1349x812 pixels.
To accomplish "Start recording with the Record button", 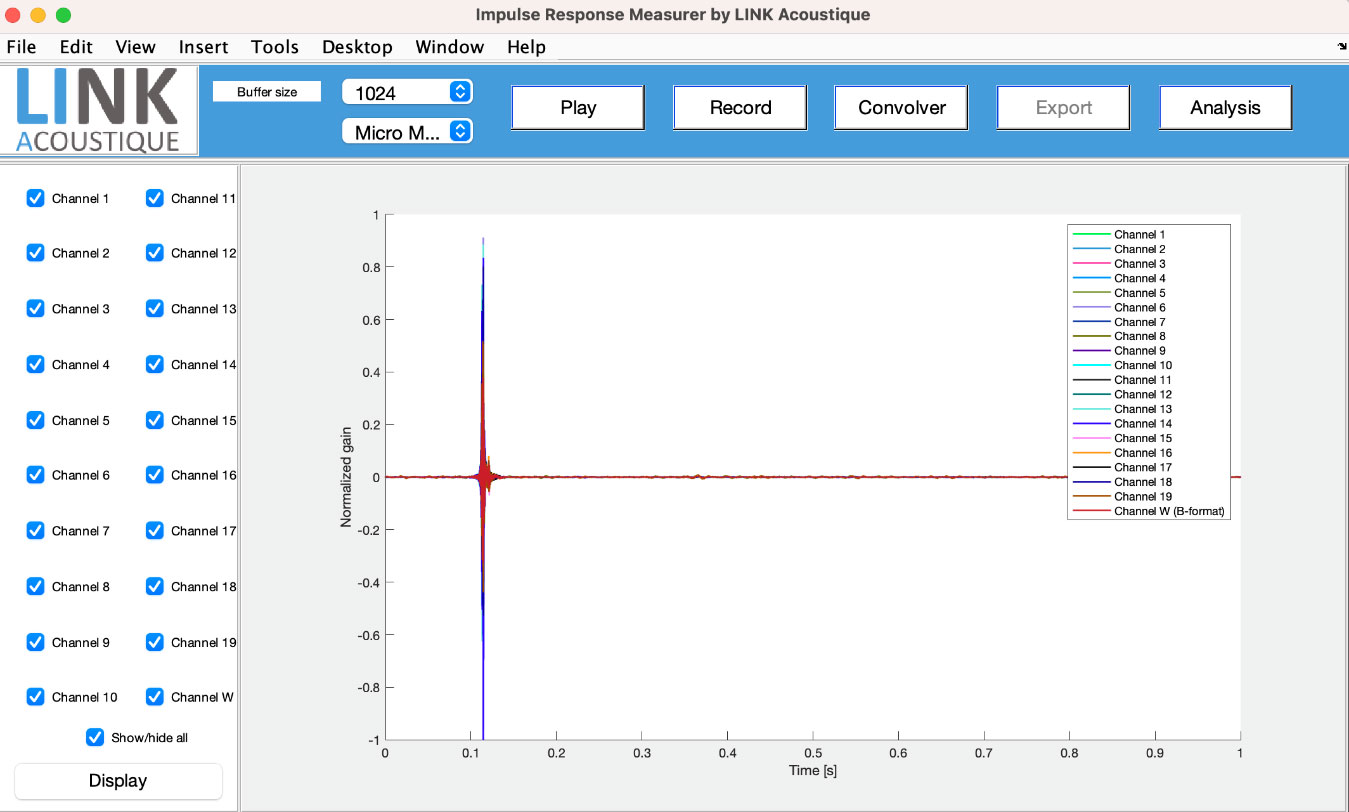I will (740, 108).
